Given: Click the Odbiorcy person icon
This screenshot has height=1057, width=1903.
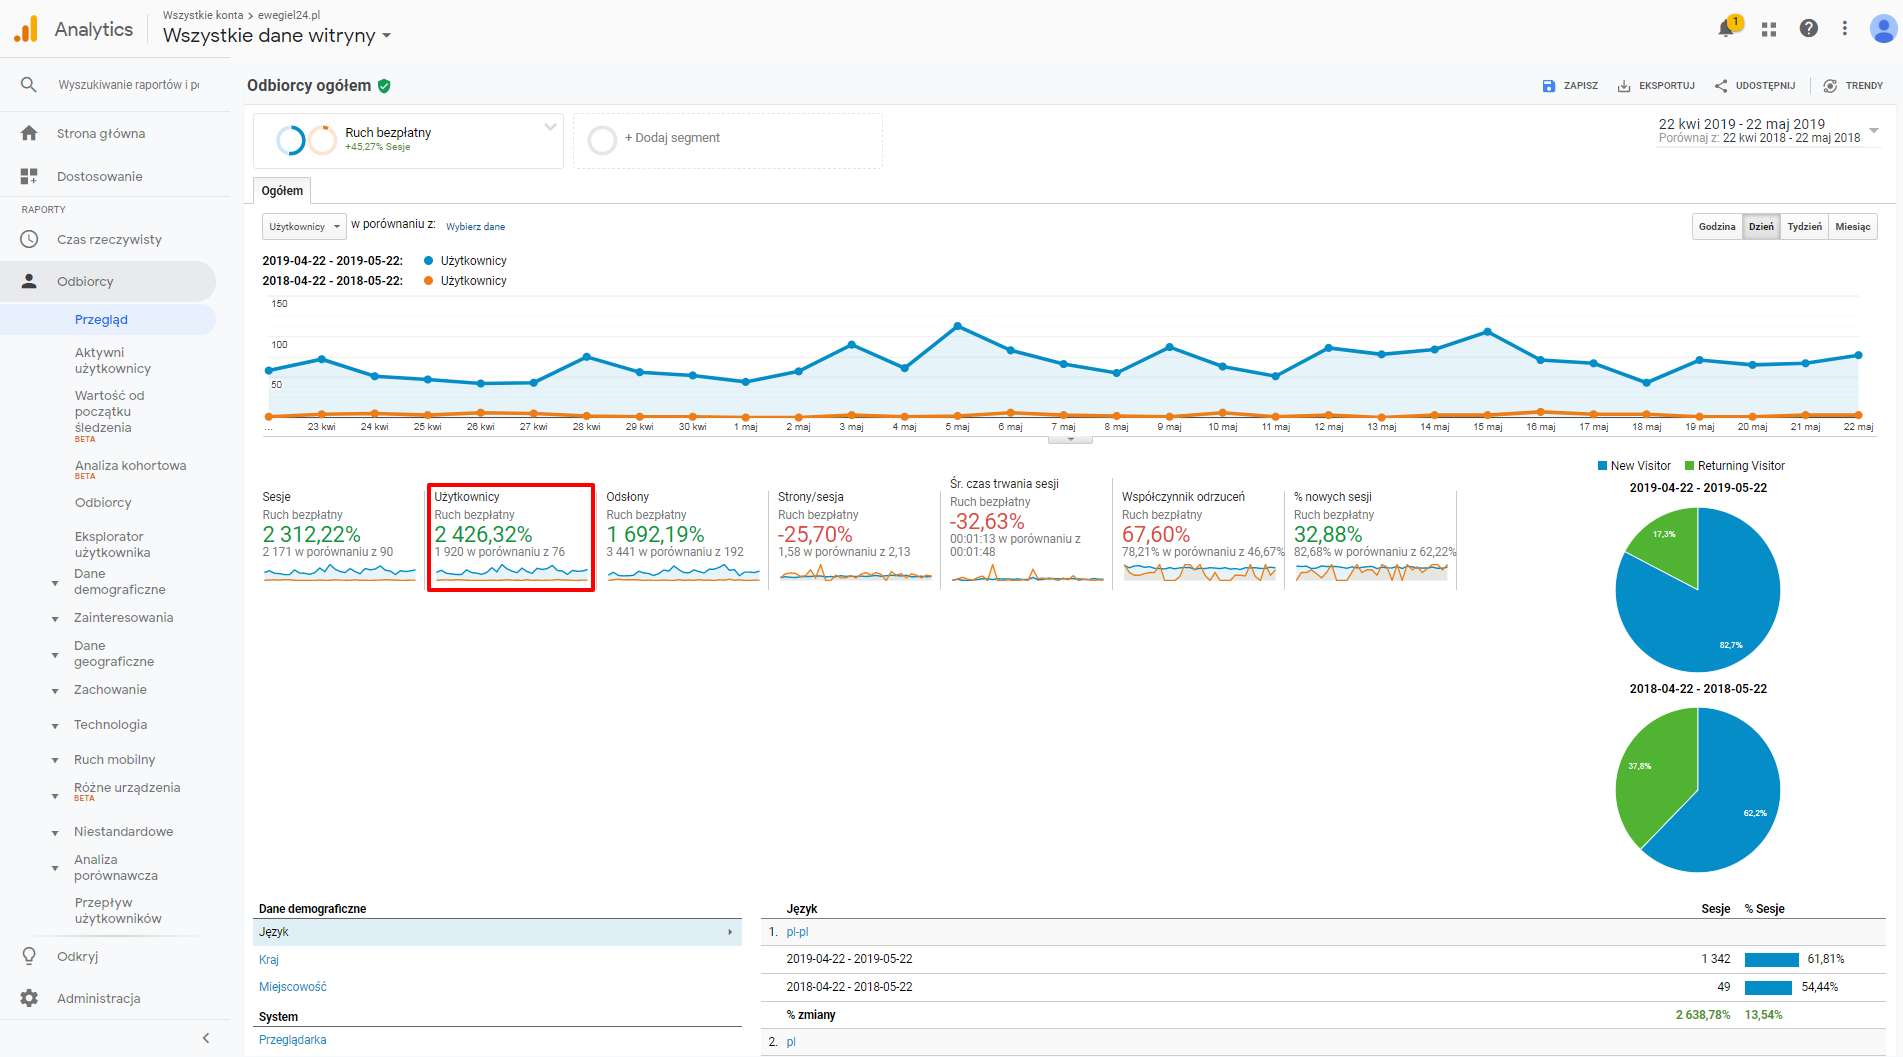Looking at the screenshot, I should (x=29, y=281).
